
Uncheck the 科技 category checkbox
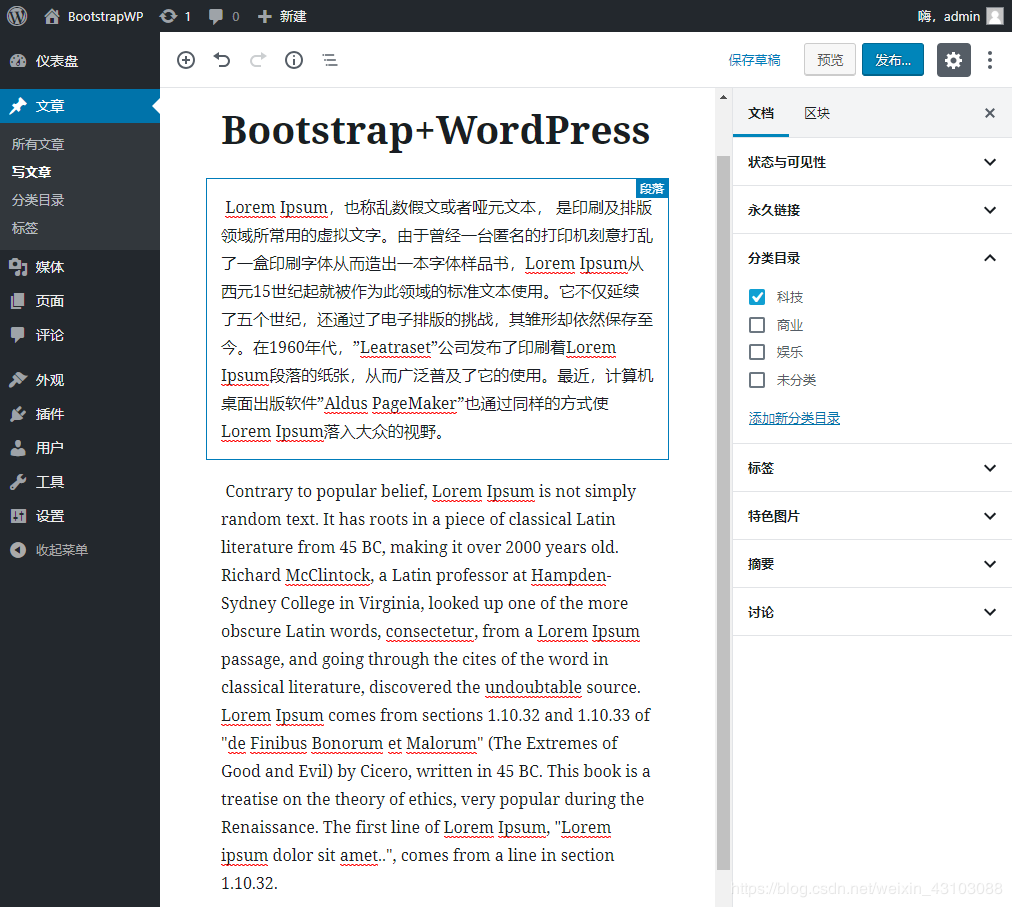pos(757,297)
